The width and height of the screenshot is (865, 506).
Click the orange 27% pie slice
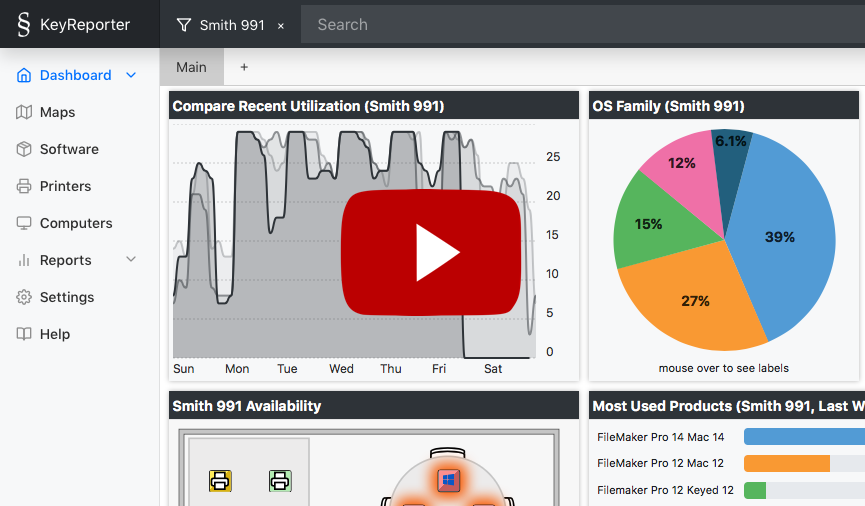(695, 301)
